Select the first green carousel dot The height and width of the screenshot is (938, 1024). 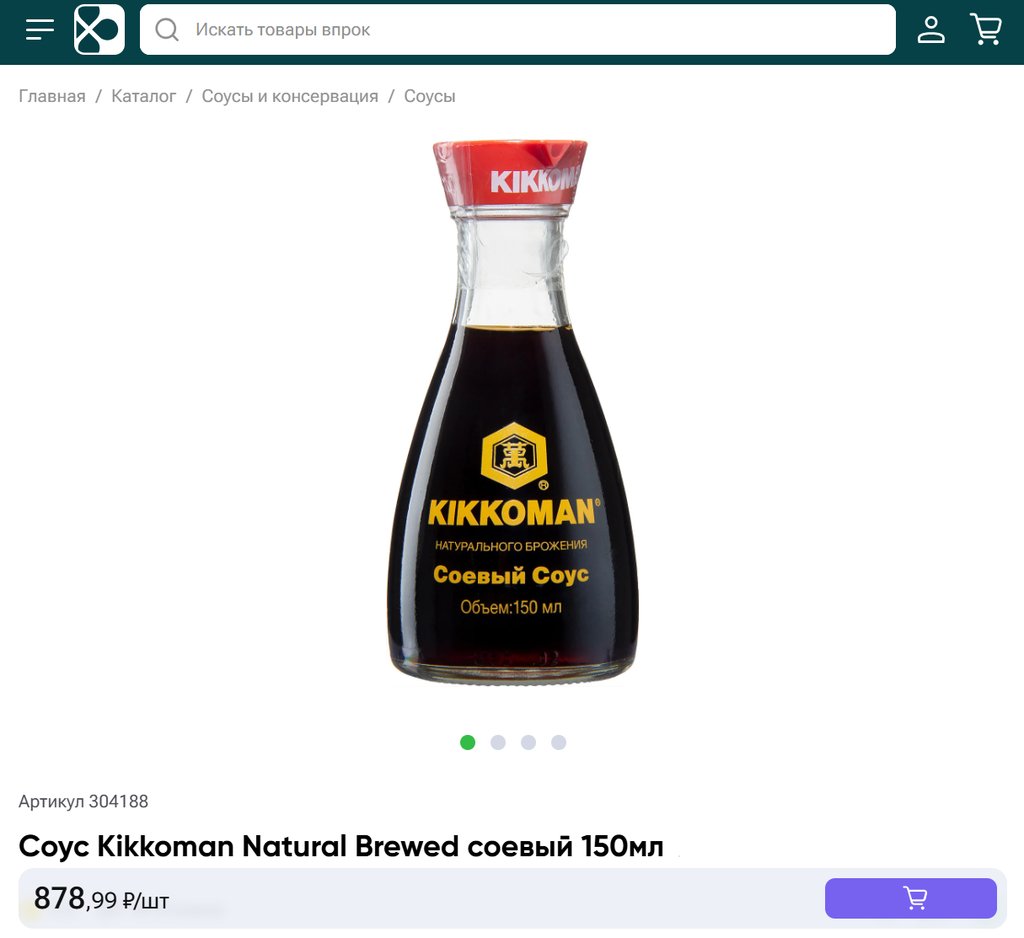click(x=468, y=743)
